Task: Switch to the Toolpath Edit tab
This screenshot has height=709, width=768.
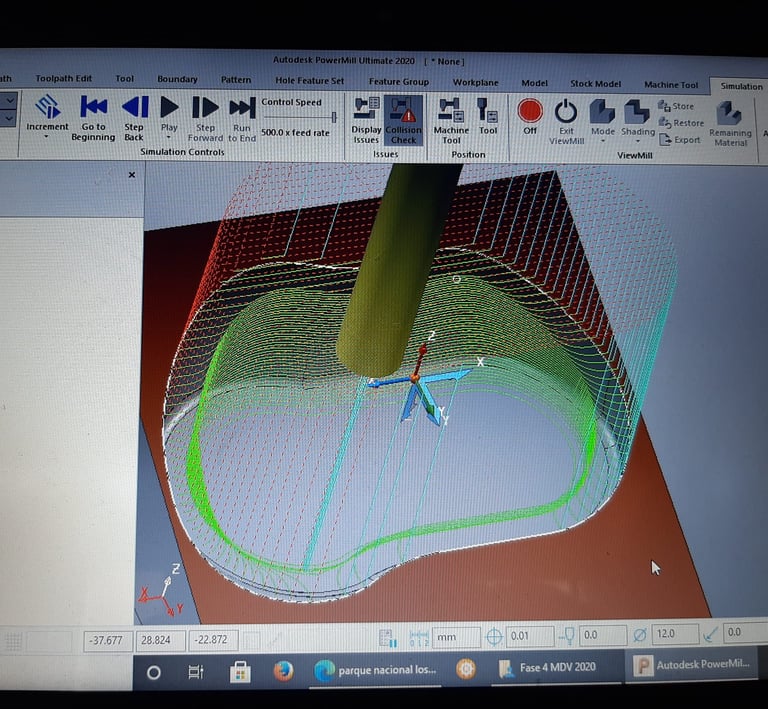Action: (63, 78)
